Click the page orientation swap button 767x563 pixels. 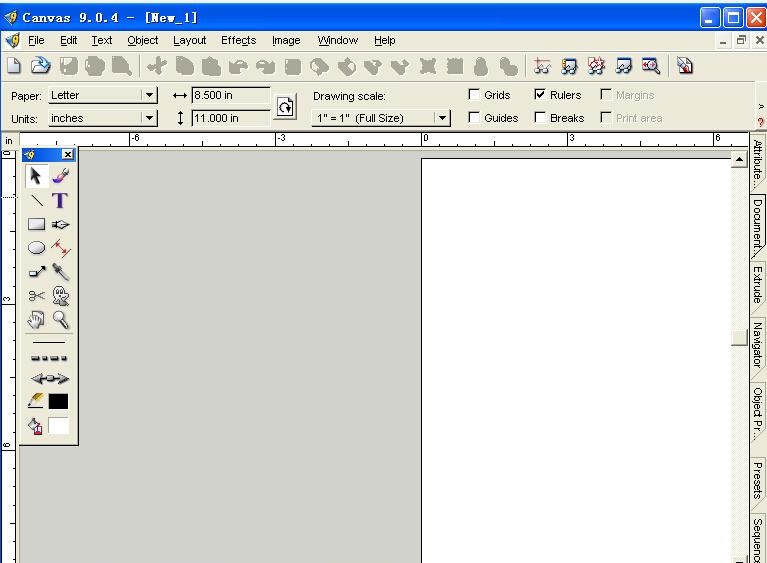coord(285,107)
